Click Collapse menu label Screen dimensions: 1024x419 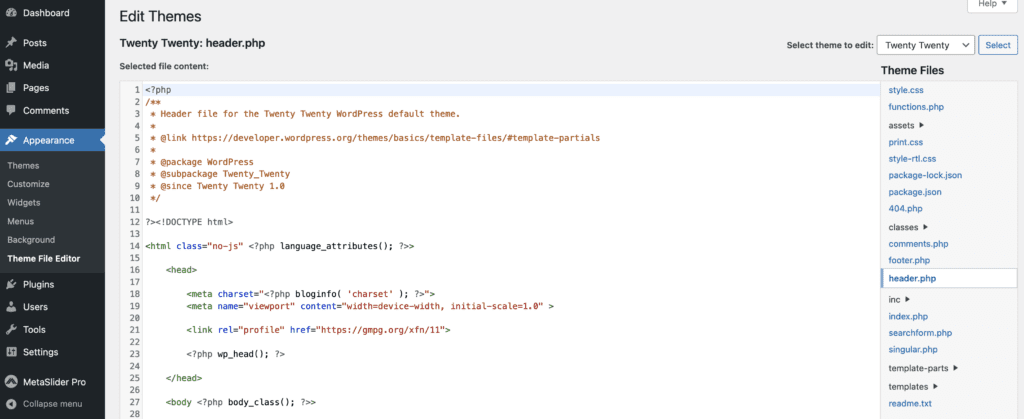click(x=52, y=404)
